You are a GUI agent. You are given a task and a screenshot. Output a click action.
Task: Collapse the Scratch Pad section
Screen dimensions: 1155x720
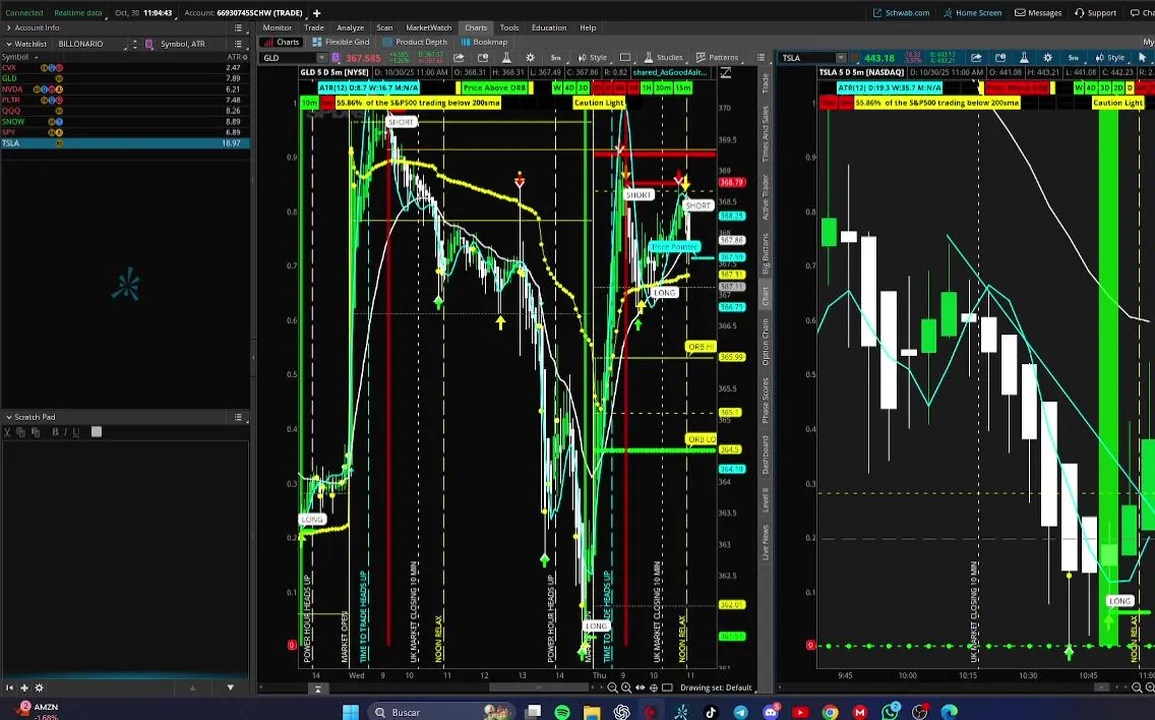point(8,417)
